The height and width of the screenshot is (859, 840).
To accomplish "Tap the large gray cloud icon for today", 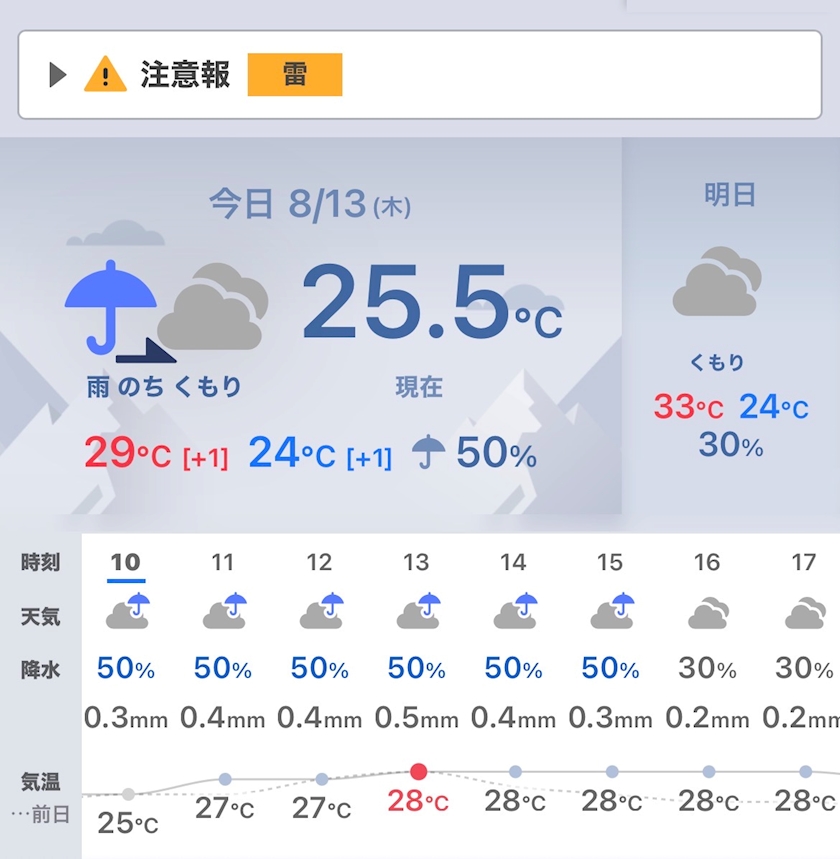I will [213, 307].
